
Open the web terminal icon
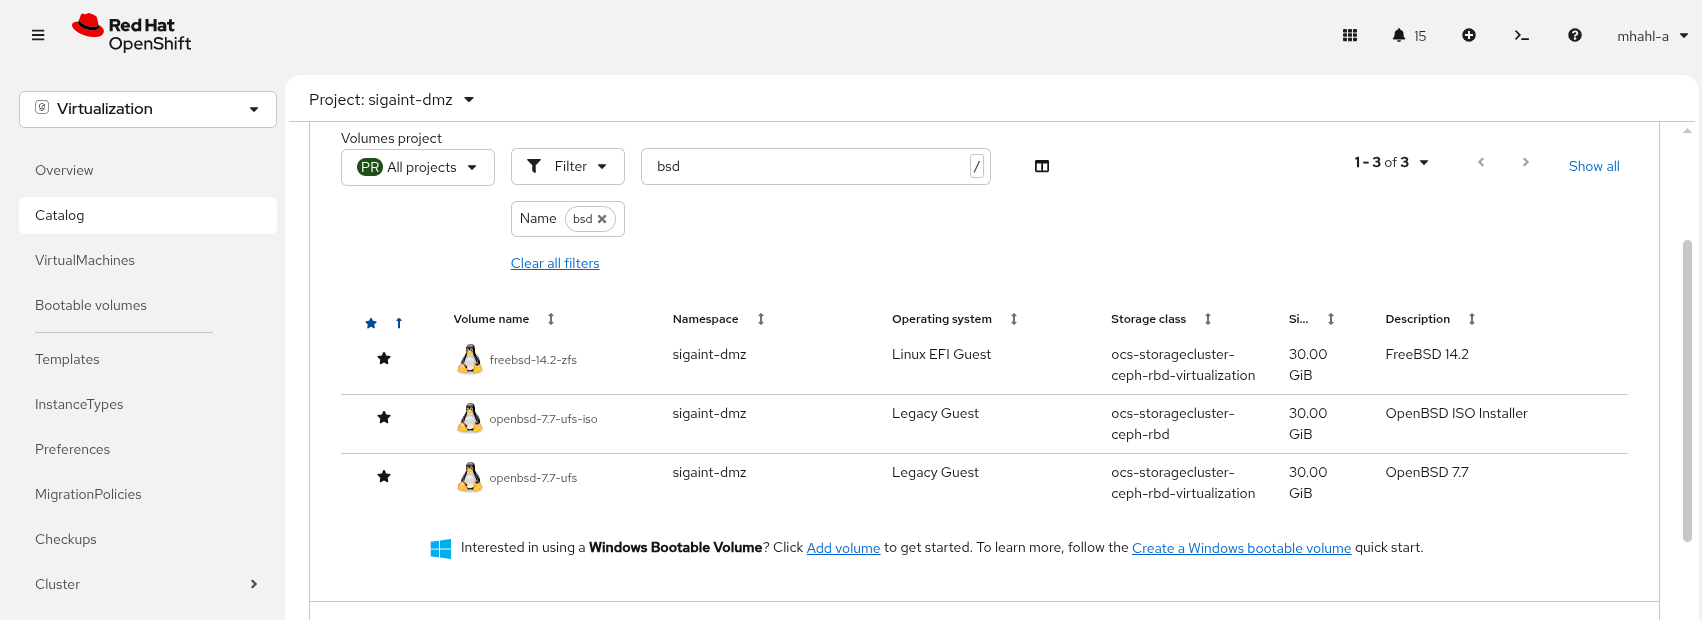(1521, 35)
